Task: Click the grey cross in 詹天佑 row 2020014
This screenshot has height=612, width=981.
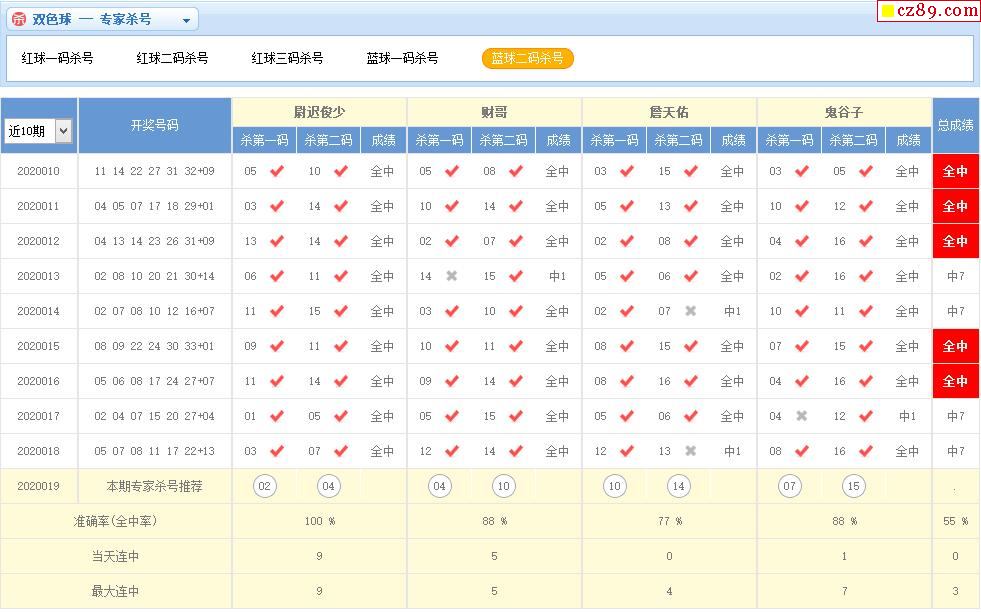Action: pos(690,311)
